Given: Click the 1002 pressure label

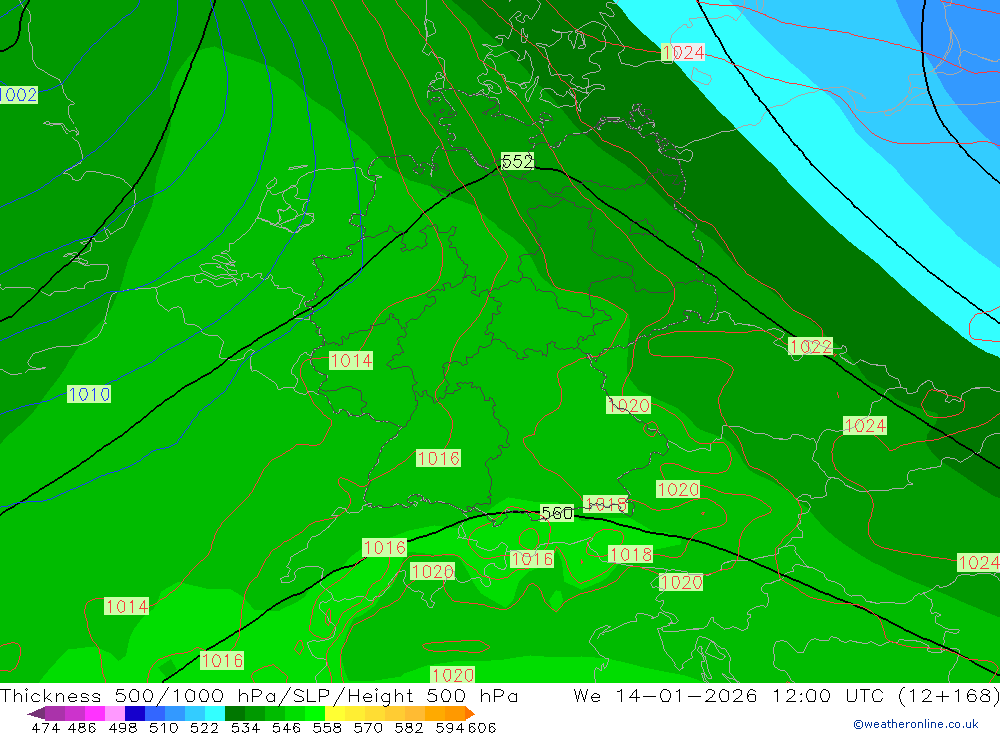Looking at the screenshot, I should (18, 95).
